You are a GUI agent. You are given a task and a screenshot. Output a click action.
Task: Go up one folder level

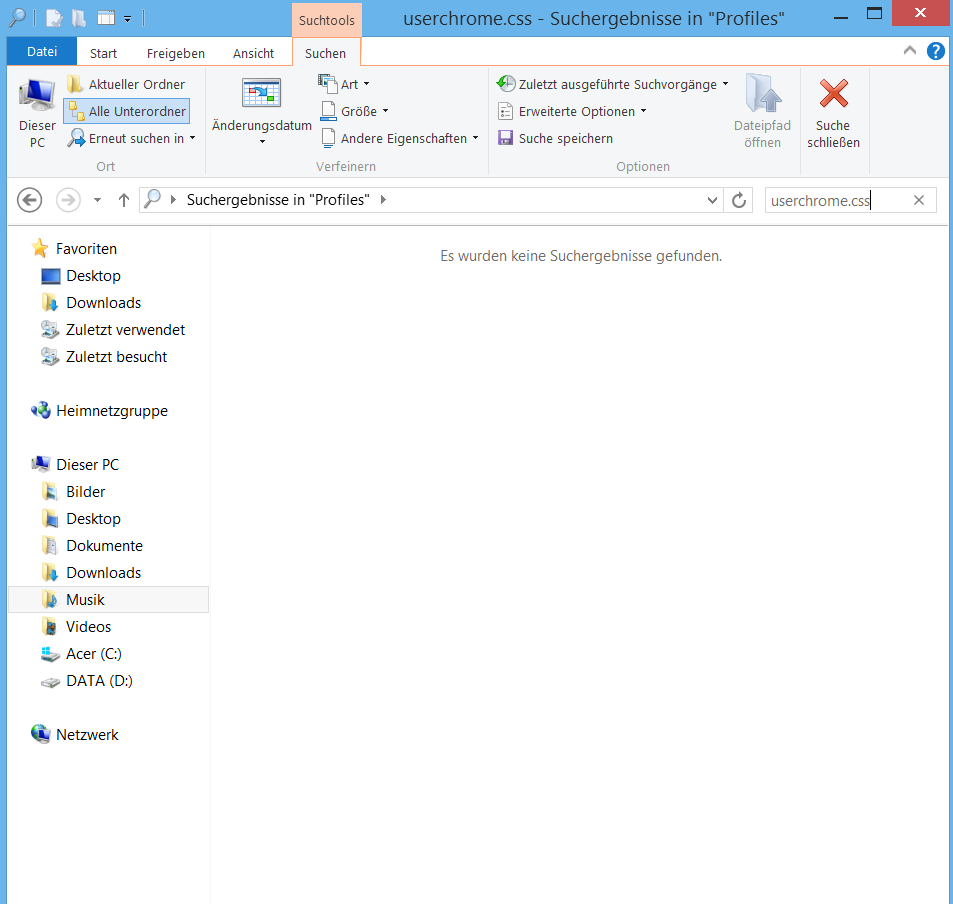pos(123,200)
